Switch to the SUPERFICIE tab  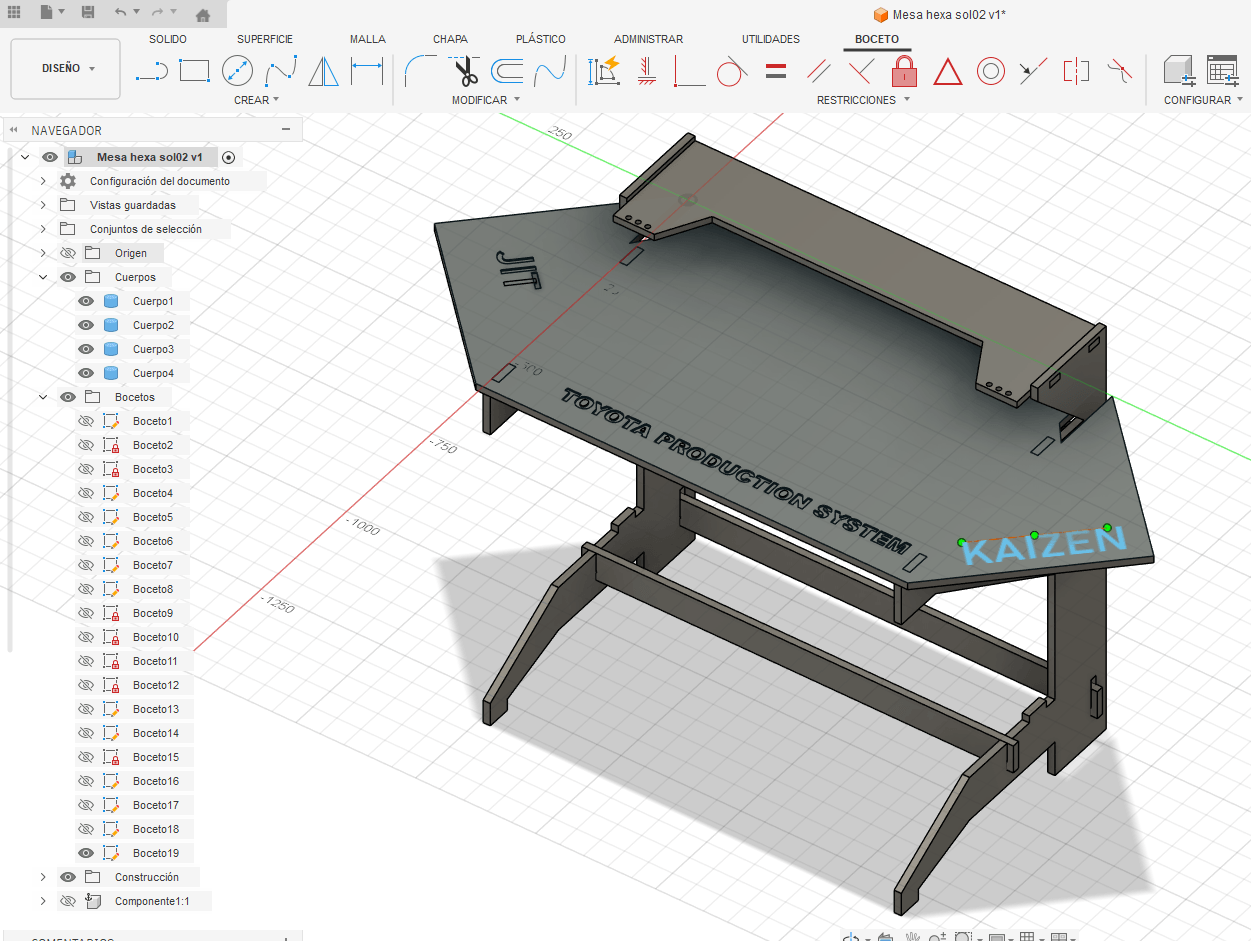coord(265,39)
